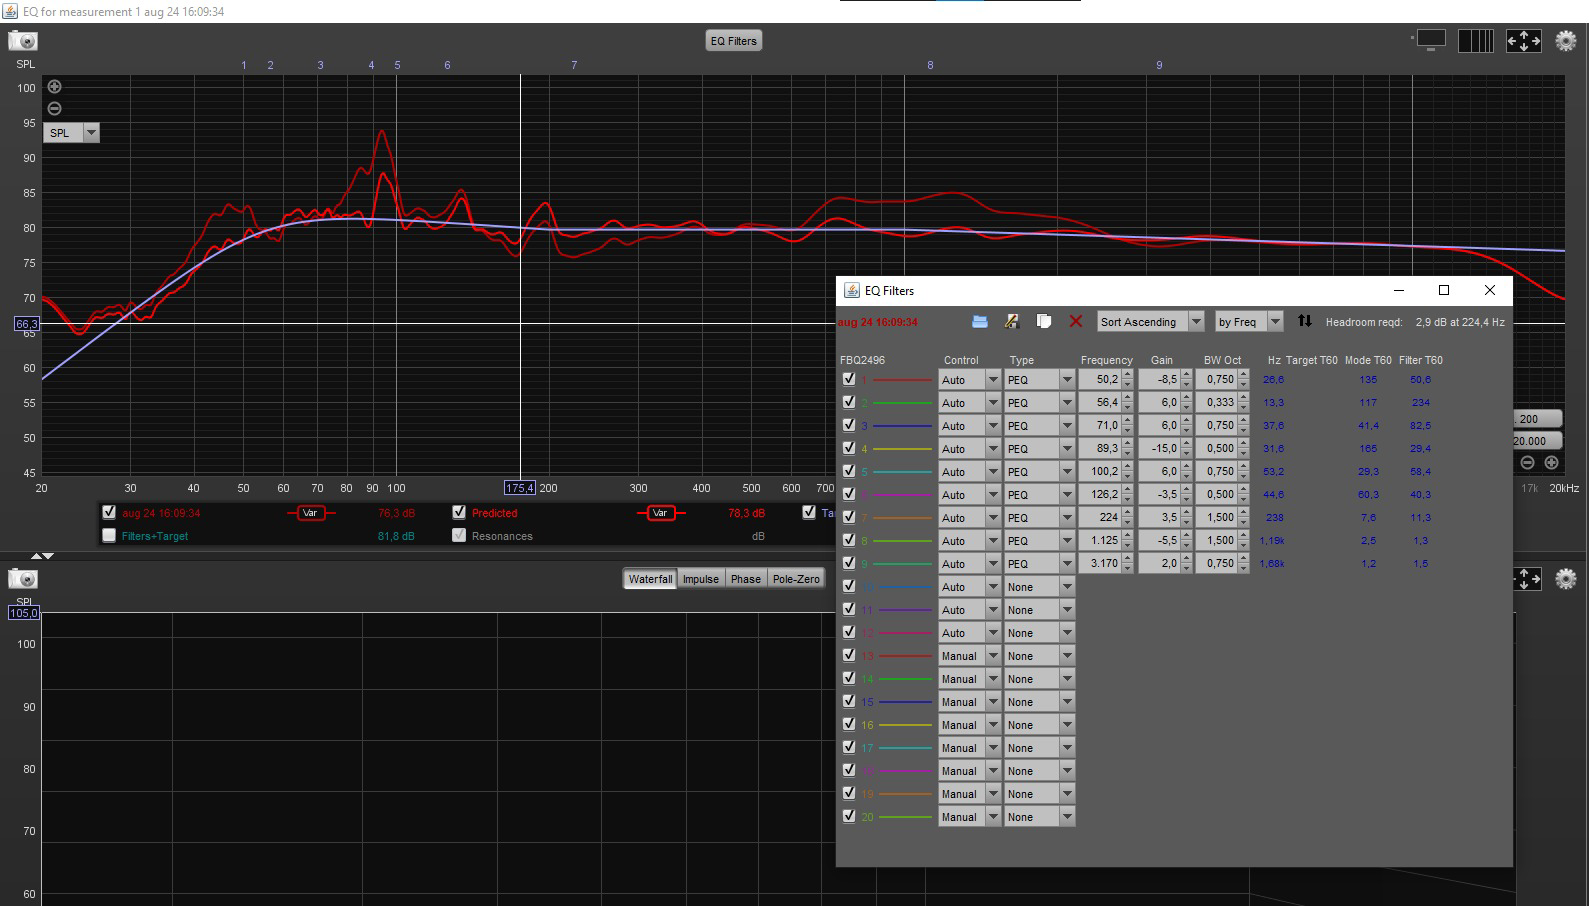Capture upper graph with camera icon

[x=22, y=41]
